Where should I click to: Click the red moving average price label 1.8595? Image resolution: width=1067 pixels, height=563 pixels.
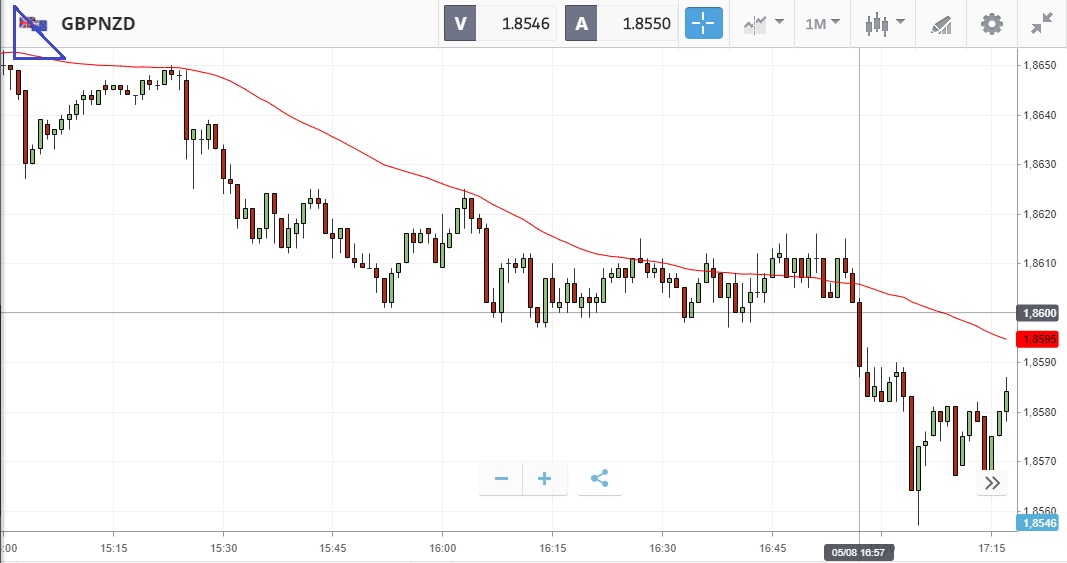click(x=1035, y=339)
